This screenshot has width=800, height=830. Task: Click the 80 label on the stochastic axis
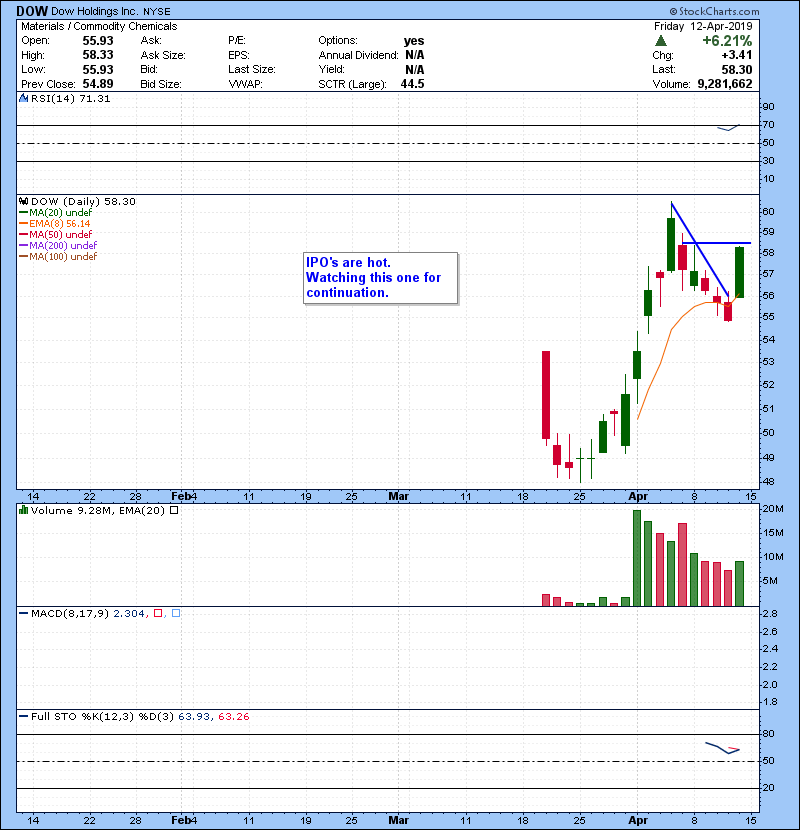[768, 734]
